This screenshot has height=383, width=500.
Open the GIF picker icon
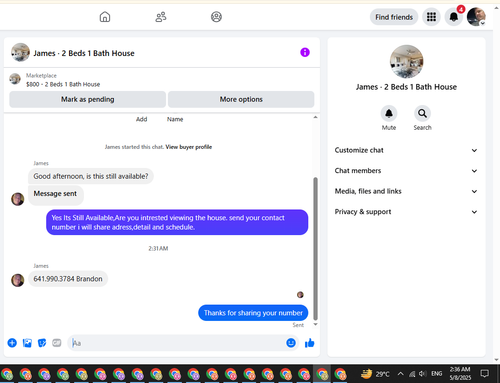(x=57, y=343)
